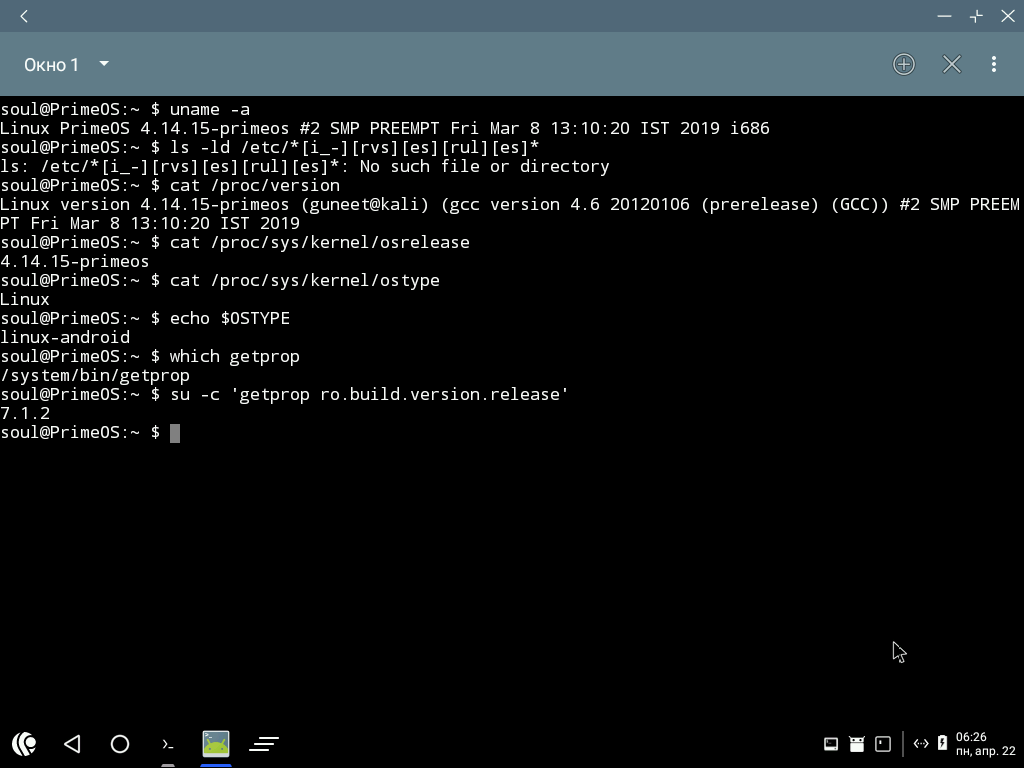Go back using the title bar arrow
The image size is (1024, 768).
[x=24, y=16]
